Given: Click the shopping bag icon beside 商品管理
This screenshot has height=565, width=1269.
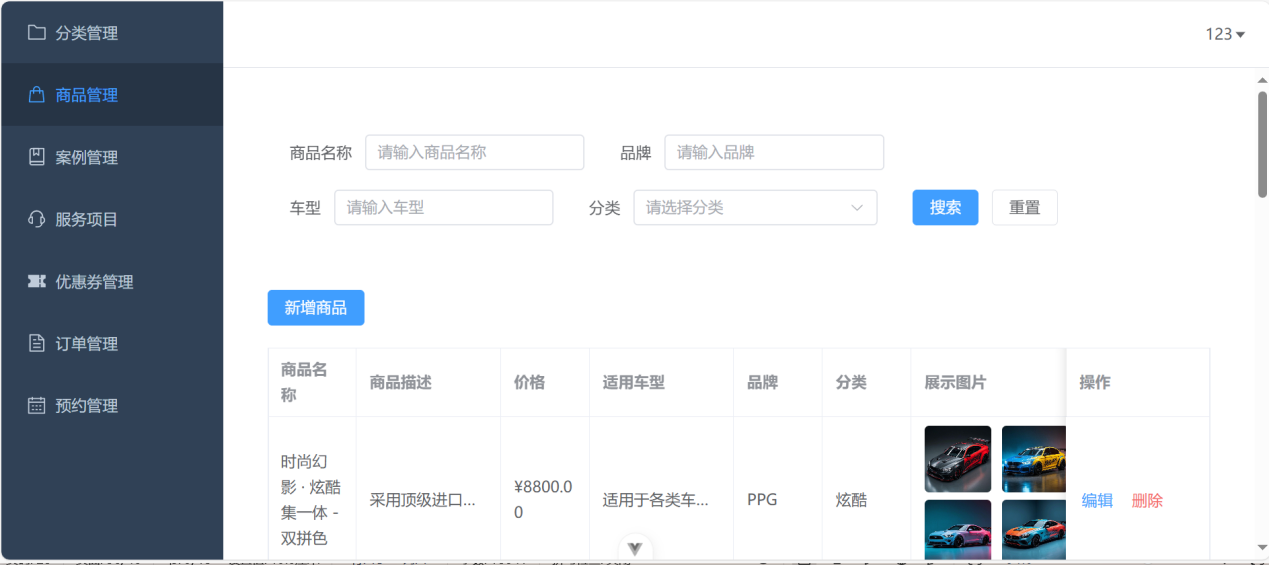Looking at the screenshot, I should coord(37,95).
